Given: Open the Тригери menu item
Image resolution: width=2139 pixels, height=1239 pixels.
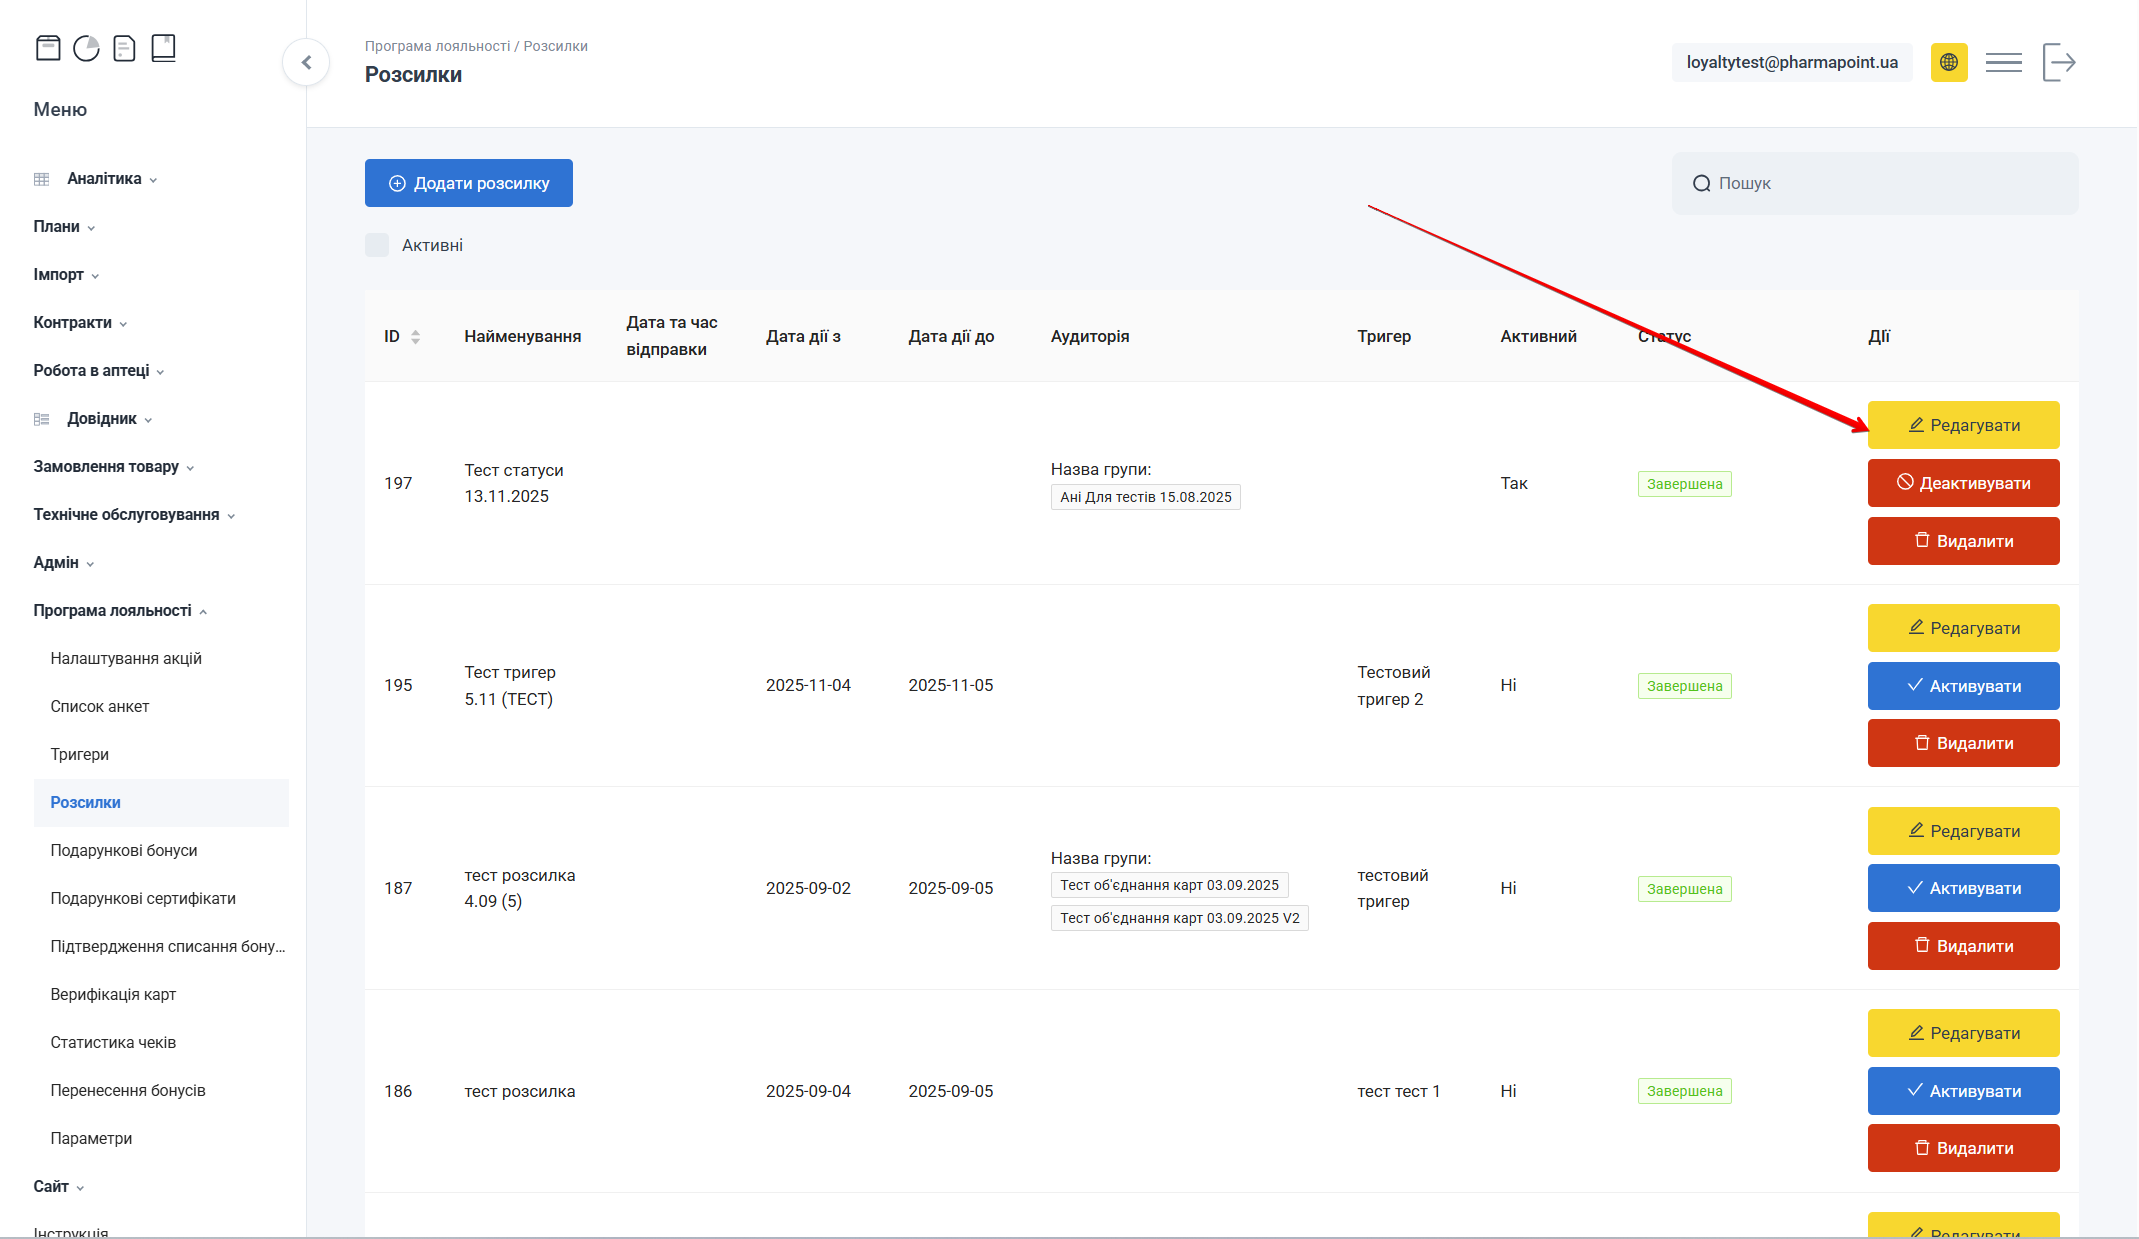Looking at the screenshot, I should point(80,754).
